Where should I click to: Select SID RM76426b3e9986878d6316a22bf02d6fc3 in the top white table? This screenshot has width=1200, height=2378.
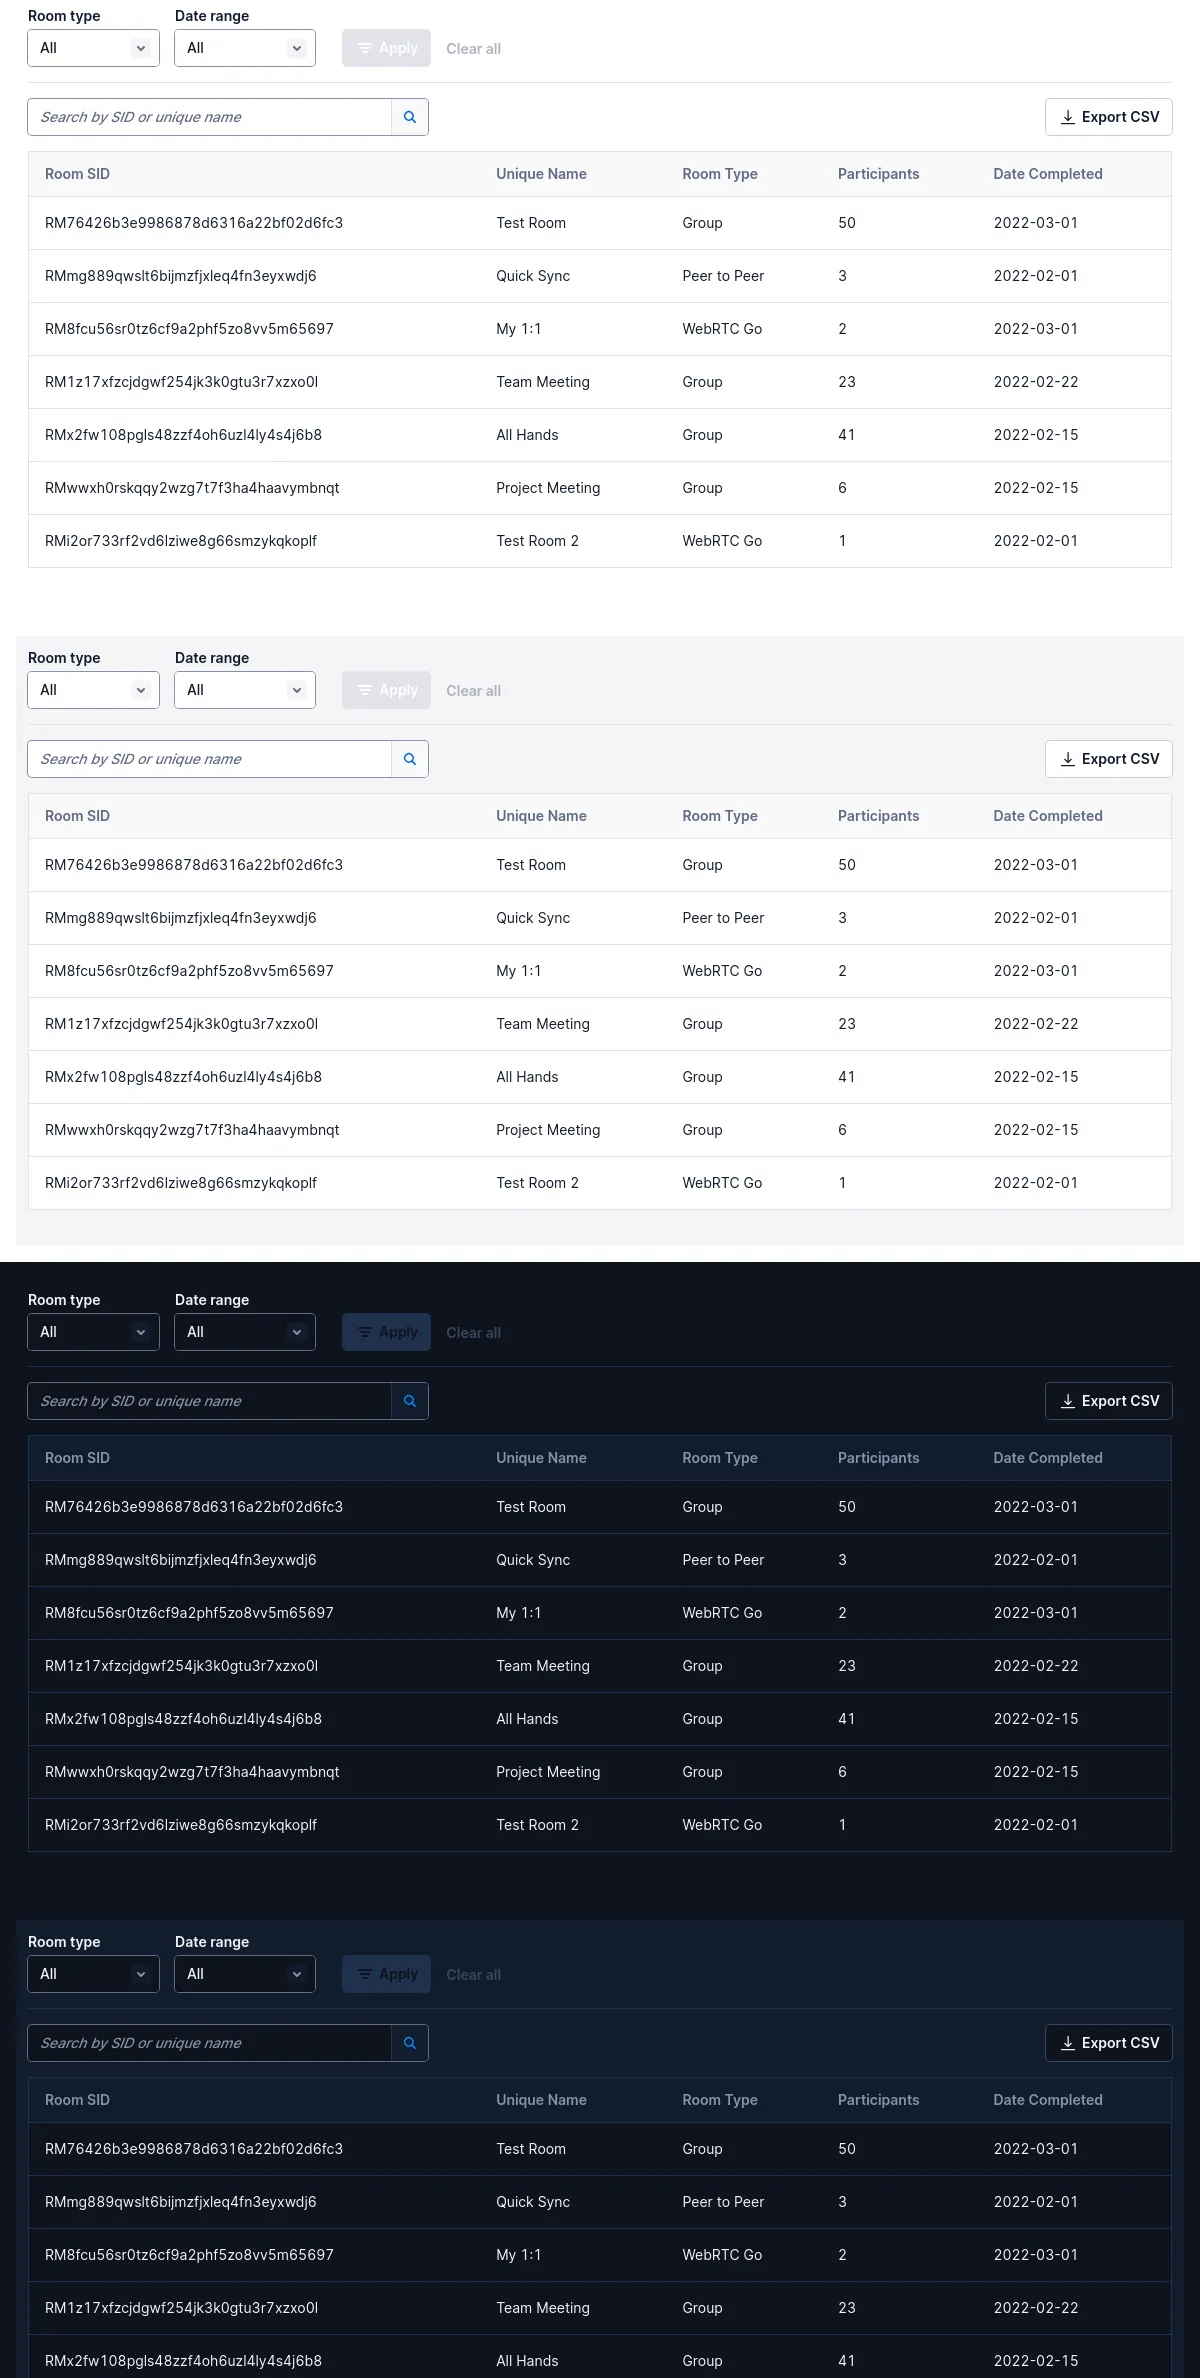click(x=194, y=223)
